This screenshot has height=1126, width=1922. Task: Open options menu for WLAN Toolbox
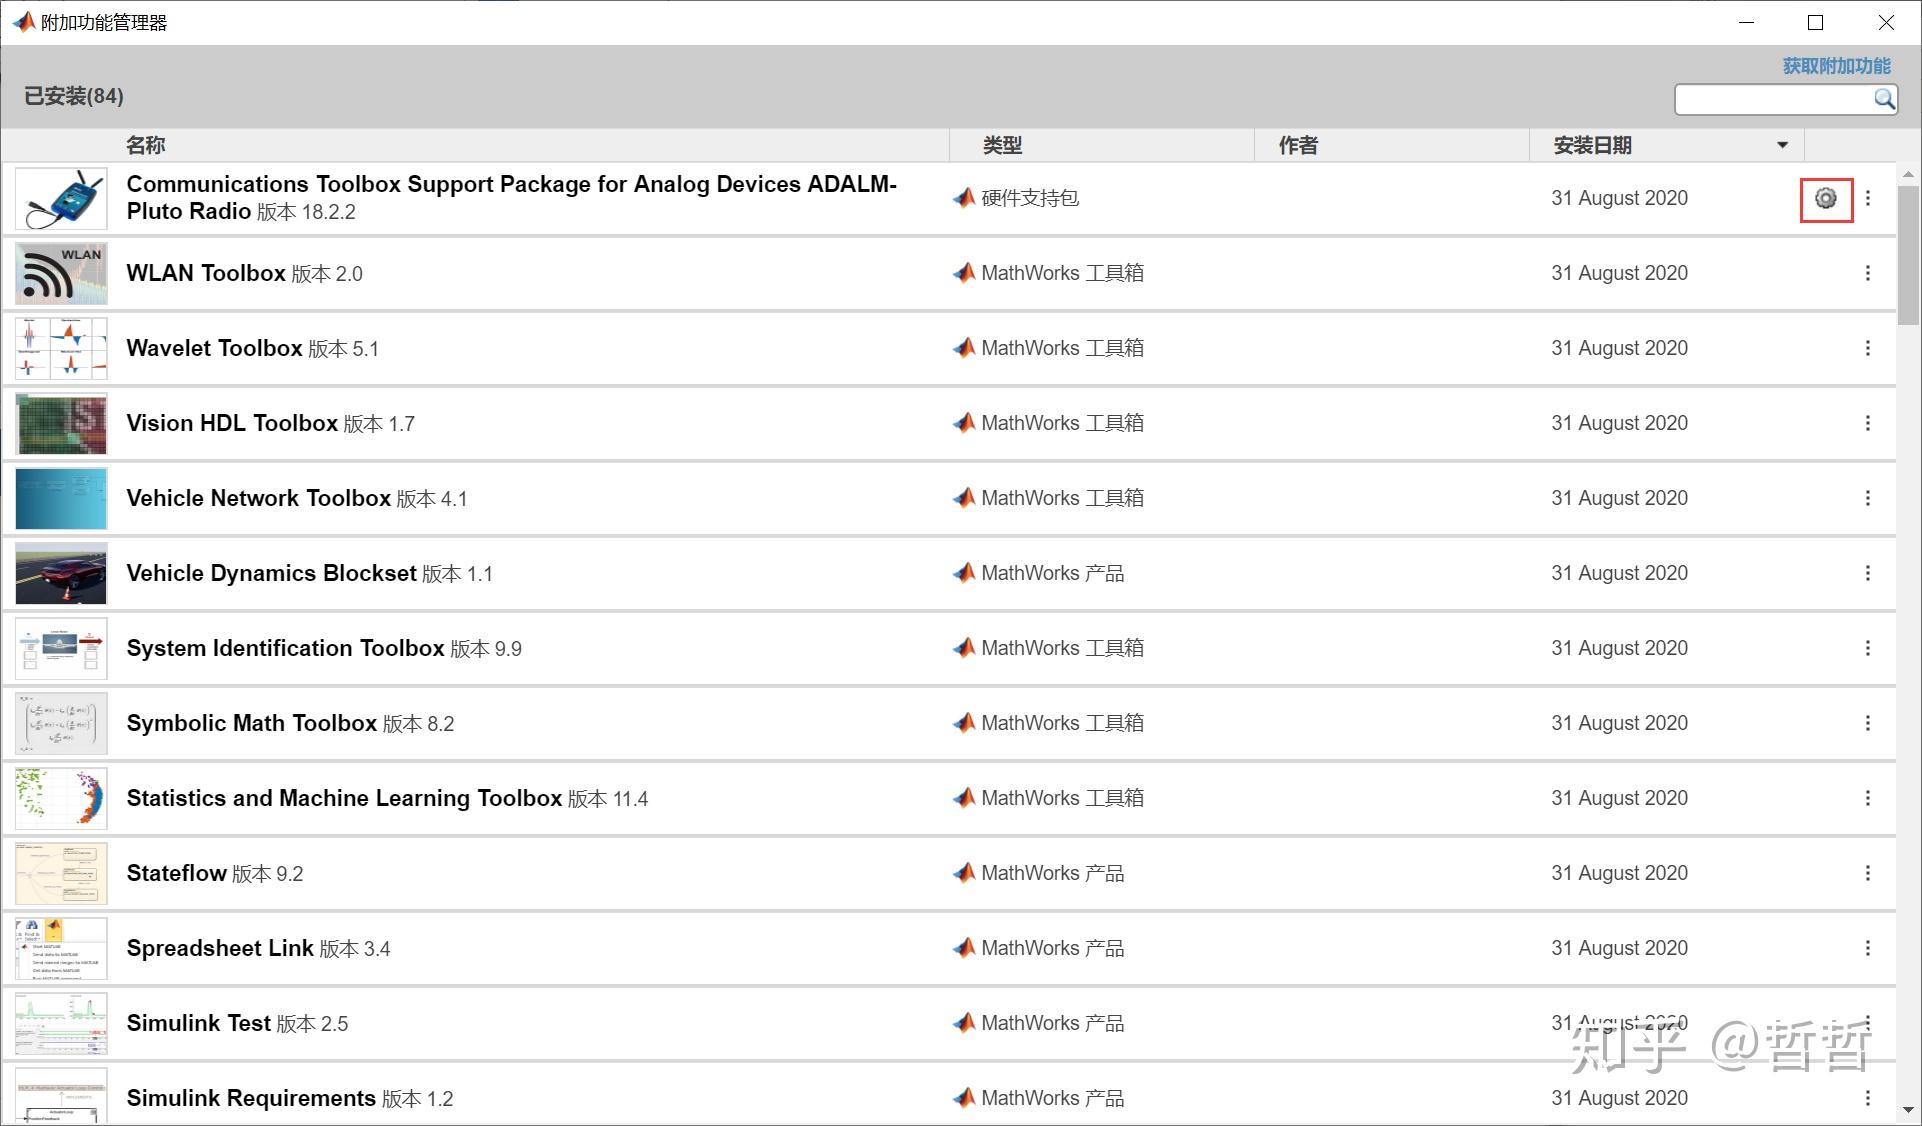pos(1867,273)
